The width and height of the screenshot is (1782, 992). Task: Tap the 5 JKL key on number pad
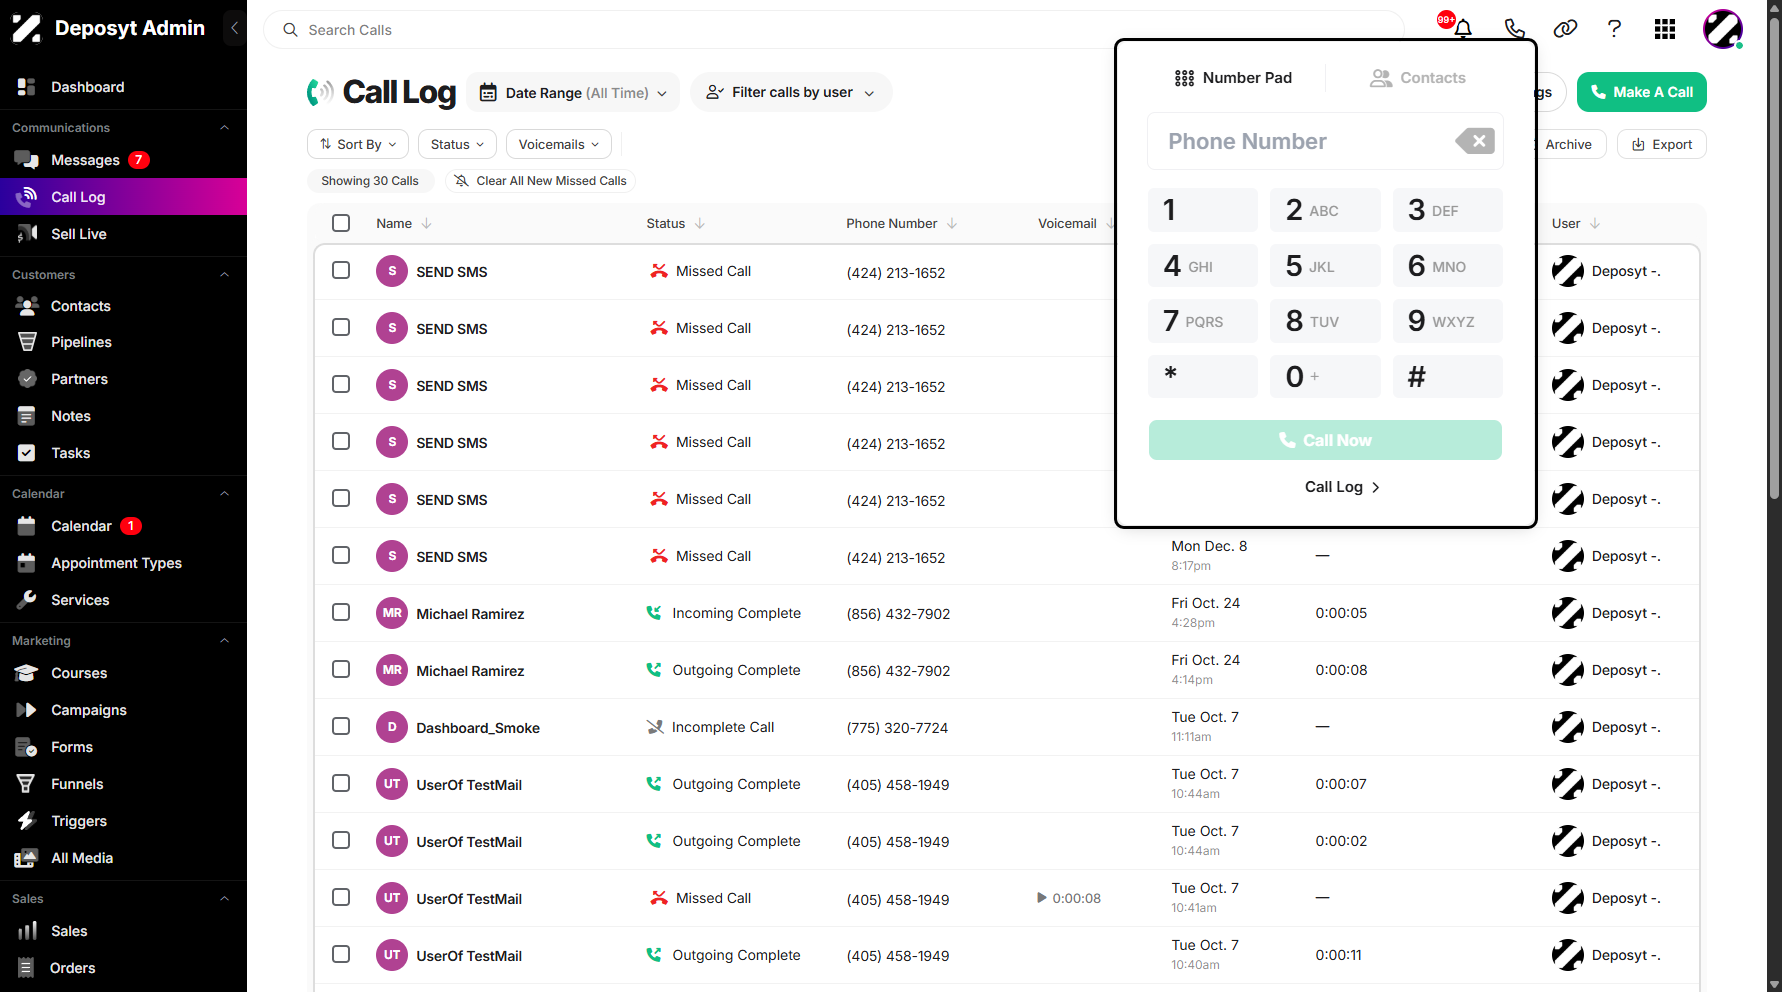click(1325, 266)
